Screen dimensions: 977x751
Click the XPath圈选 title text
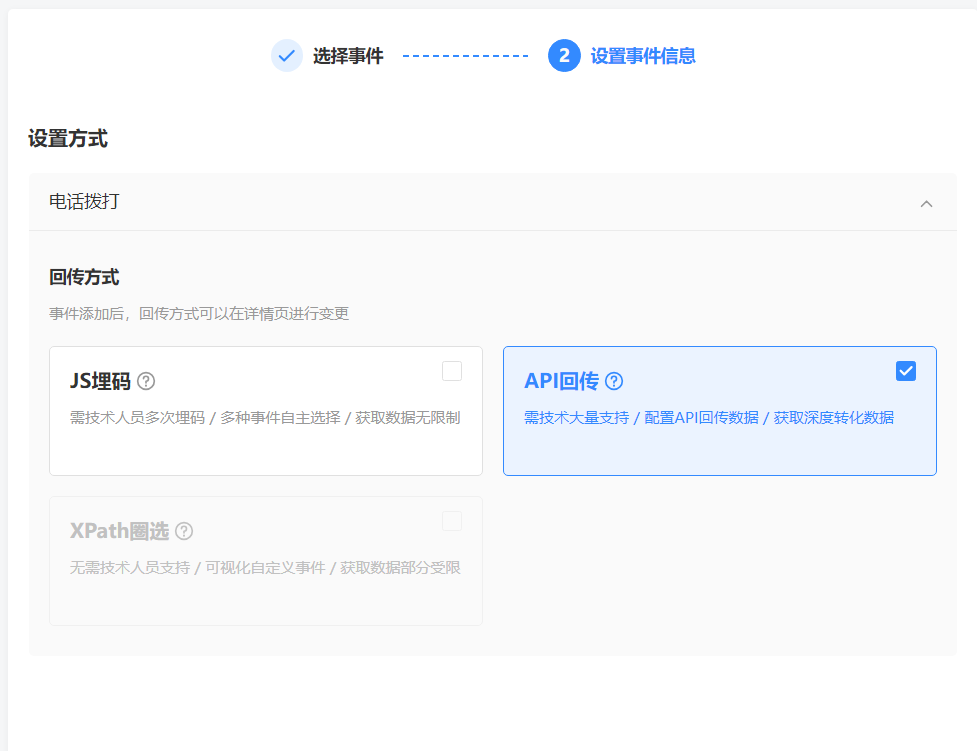pos(119,531)
